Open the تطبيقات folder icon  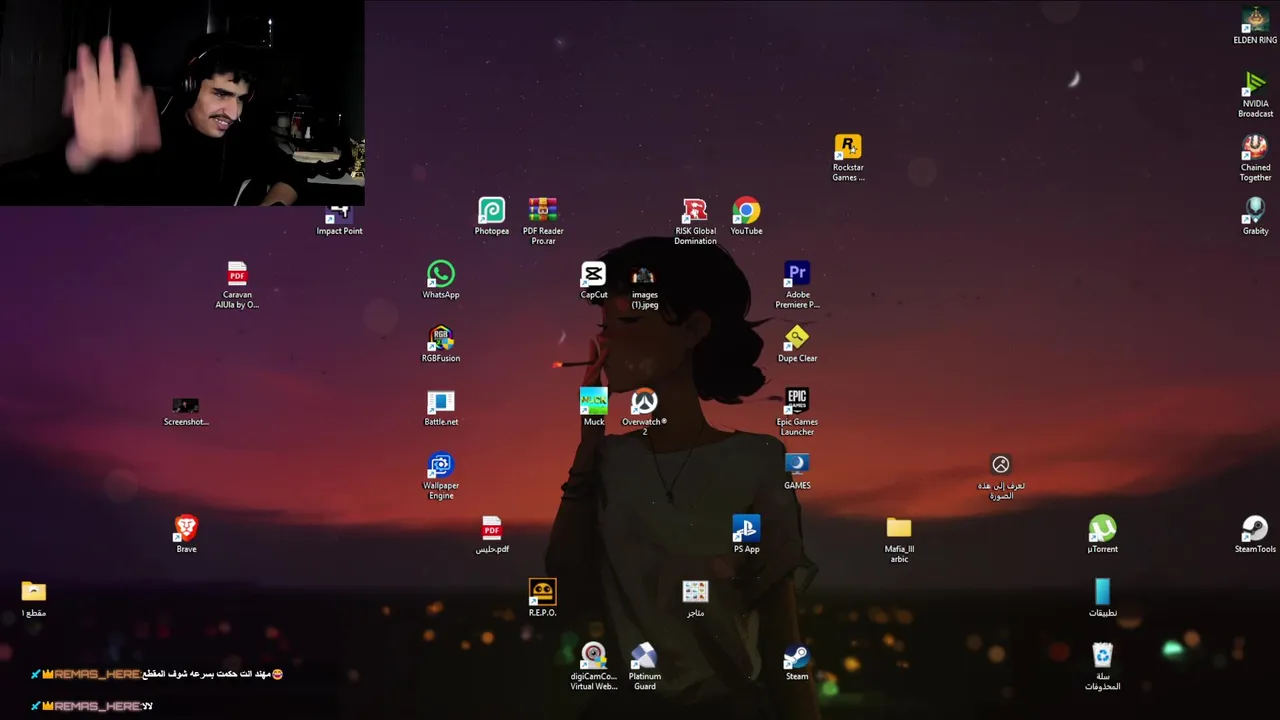tap(1102, 598)
